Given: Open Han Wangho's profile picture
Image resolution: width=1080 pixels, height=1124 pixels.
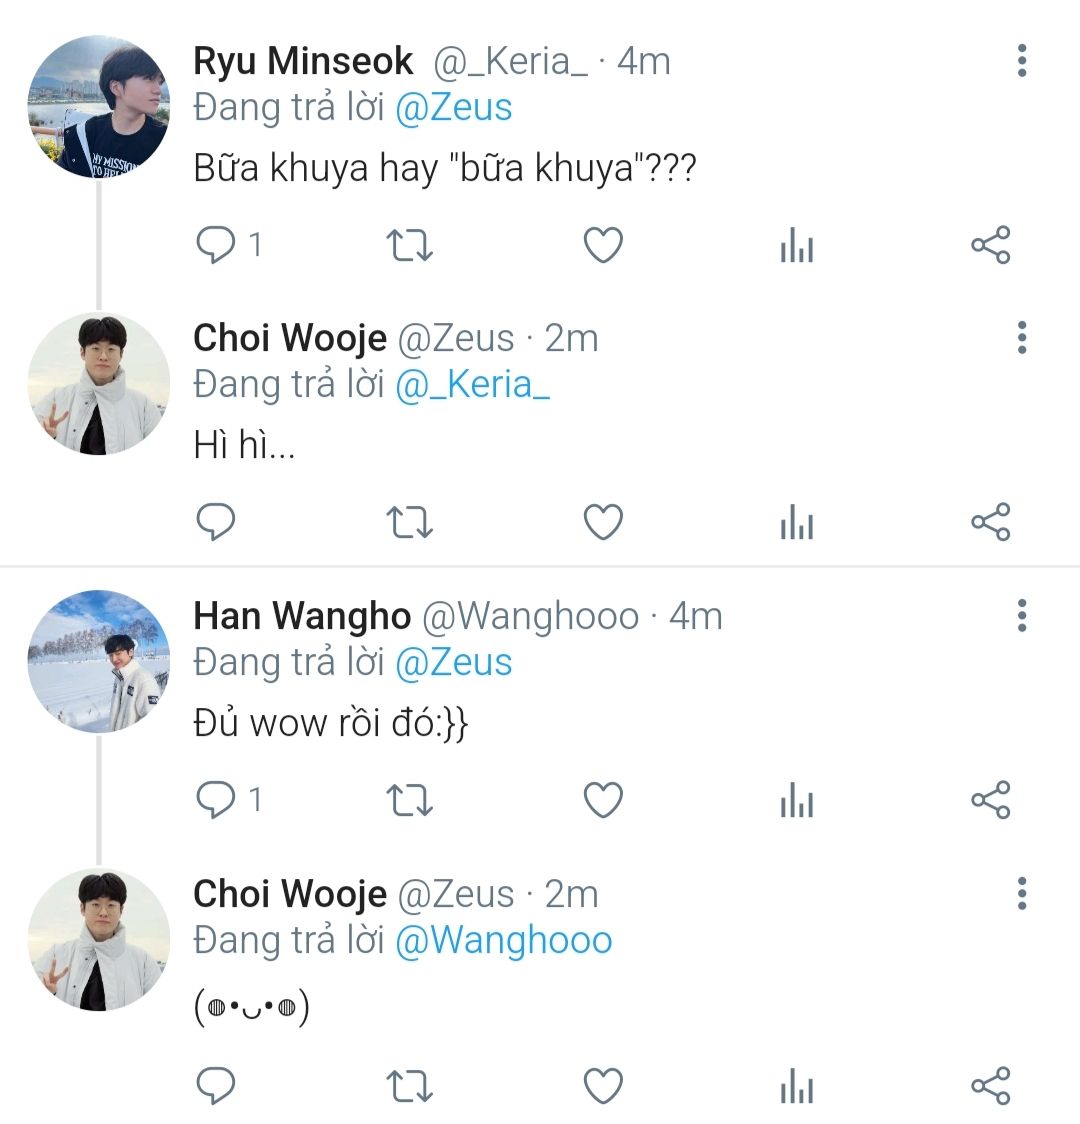Looking at the screenshot, I should (x=98, y=661).
